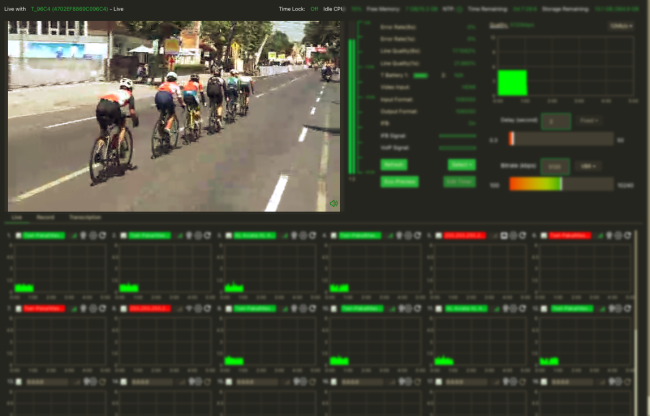Click the modem icon in slot 3
The image size is (650, 416).
(x=294, y=235)
